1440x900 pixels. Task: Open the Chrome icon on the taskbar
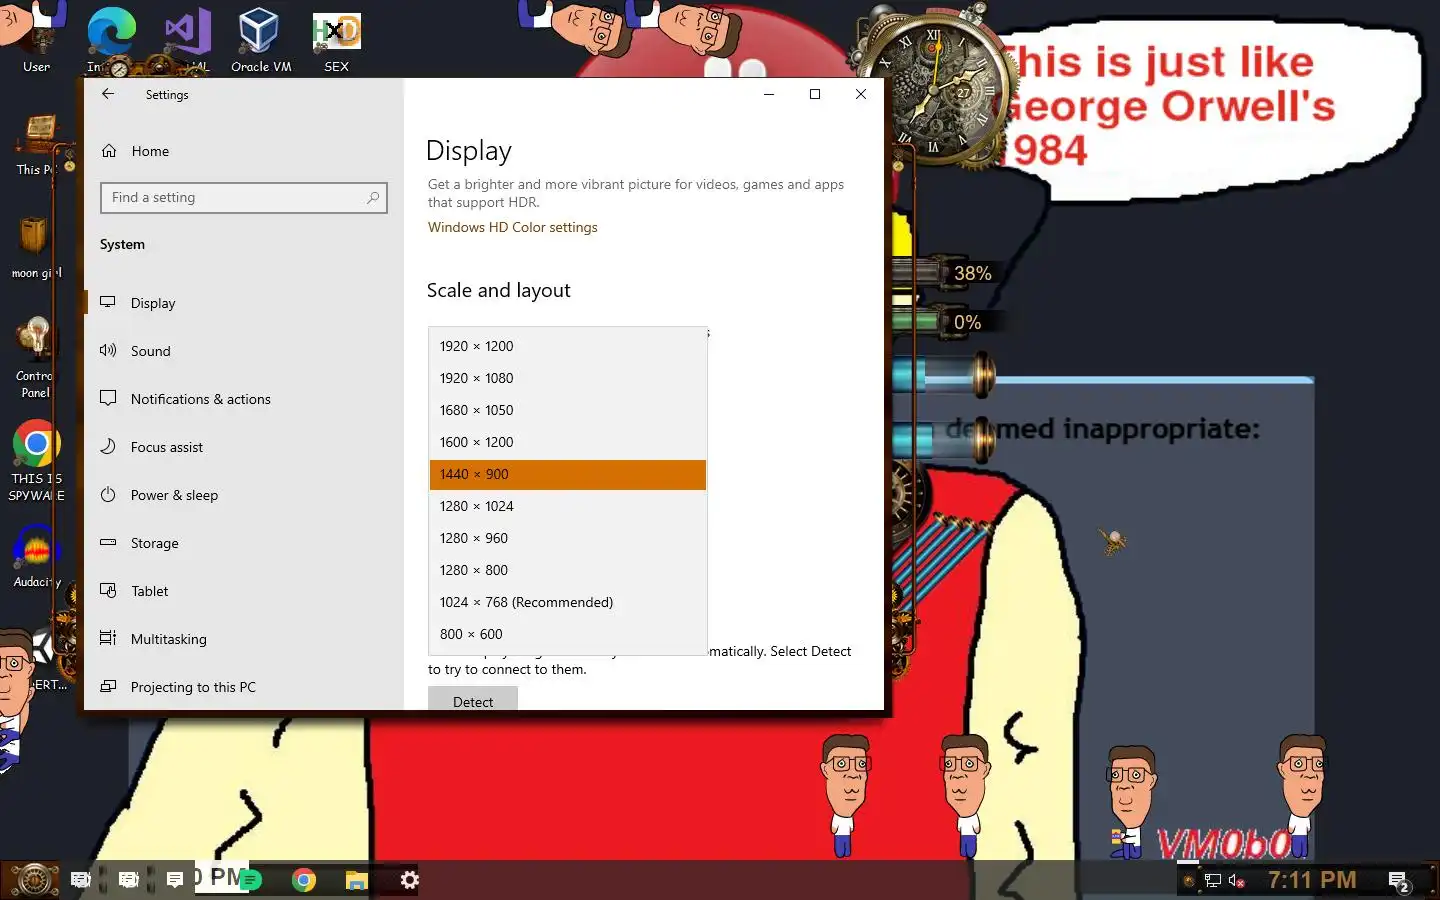tap(304, 880)
